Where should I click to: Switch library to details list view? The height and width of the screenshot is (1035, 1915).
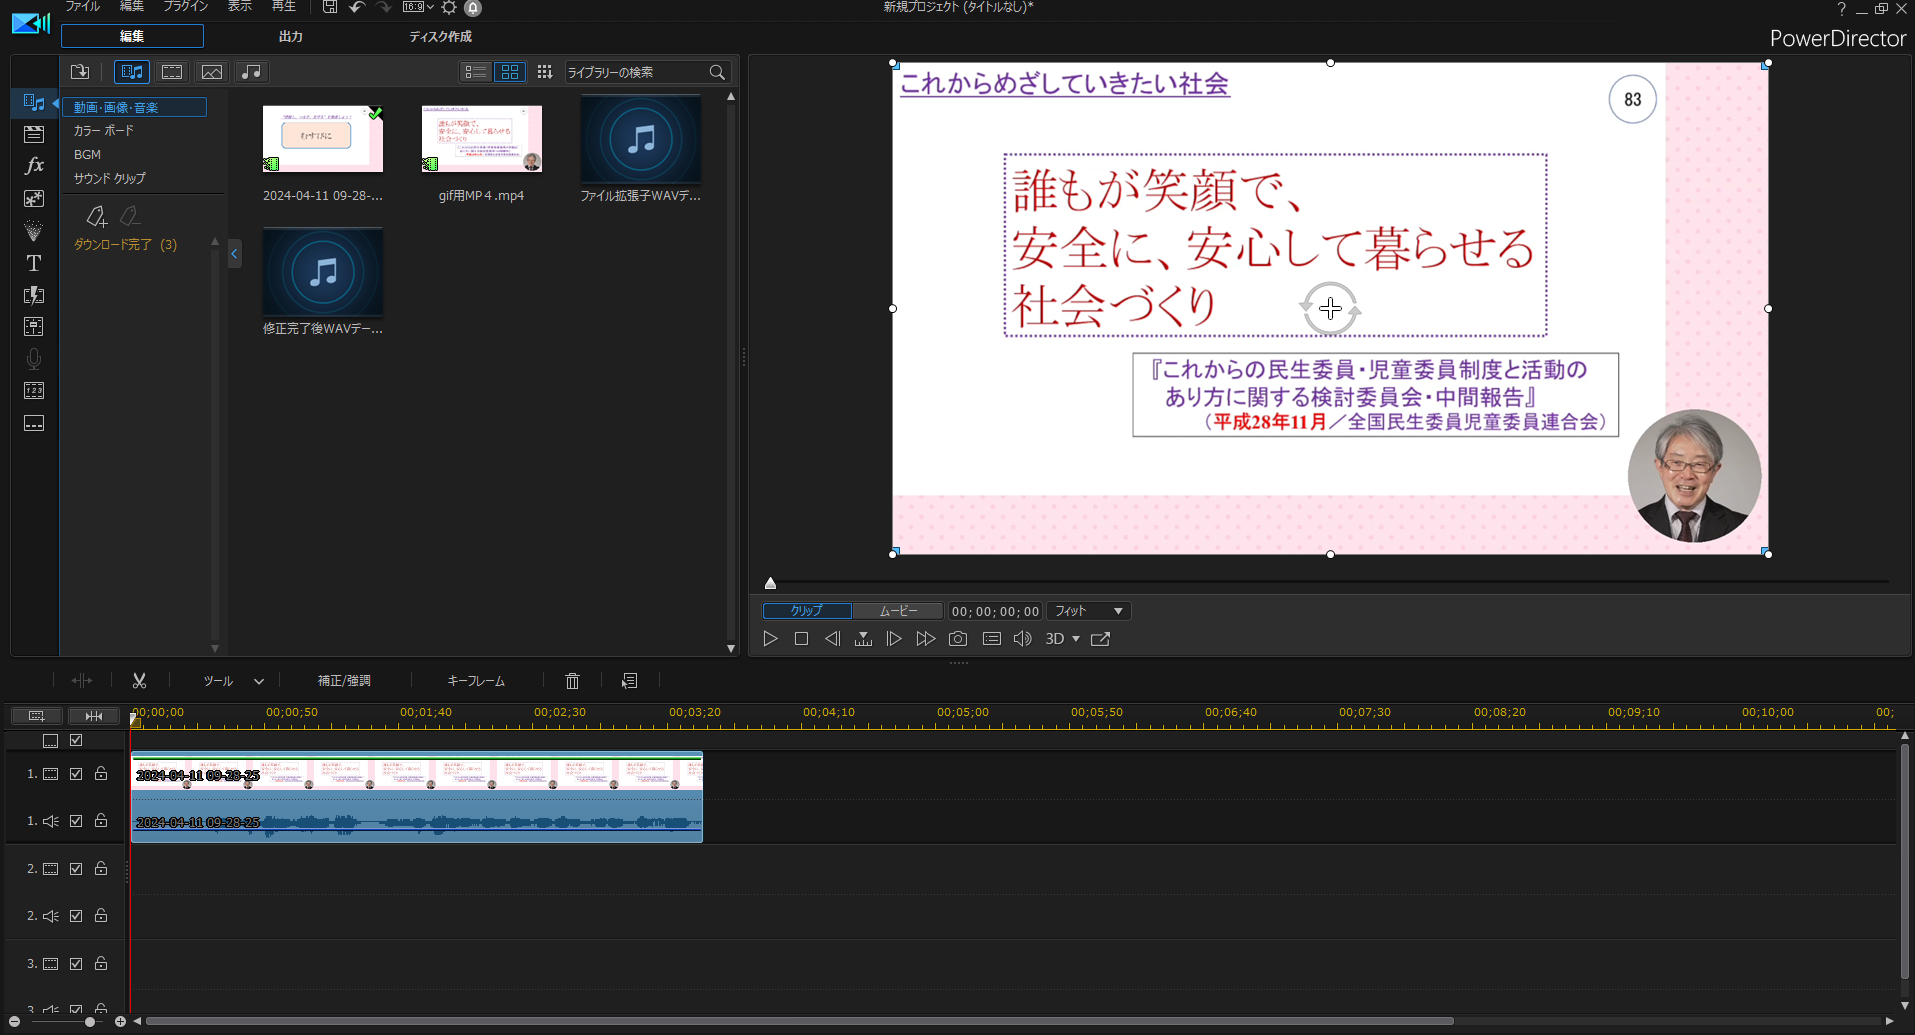(476, 72)
